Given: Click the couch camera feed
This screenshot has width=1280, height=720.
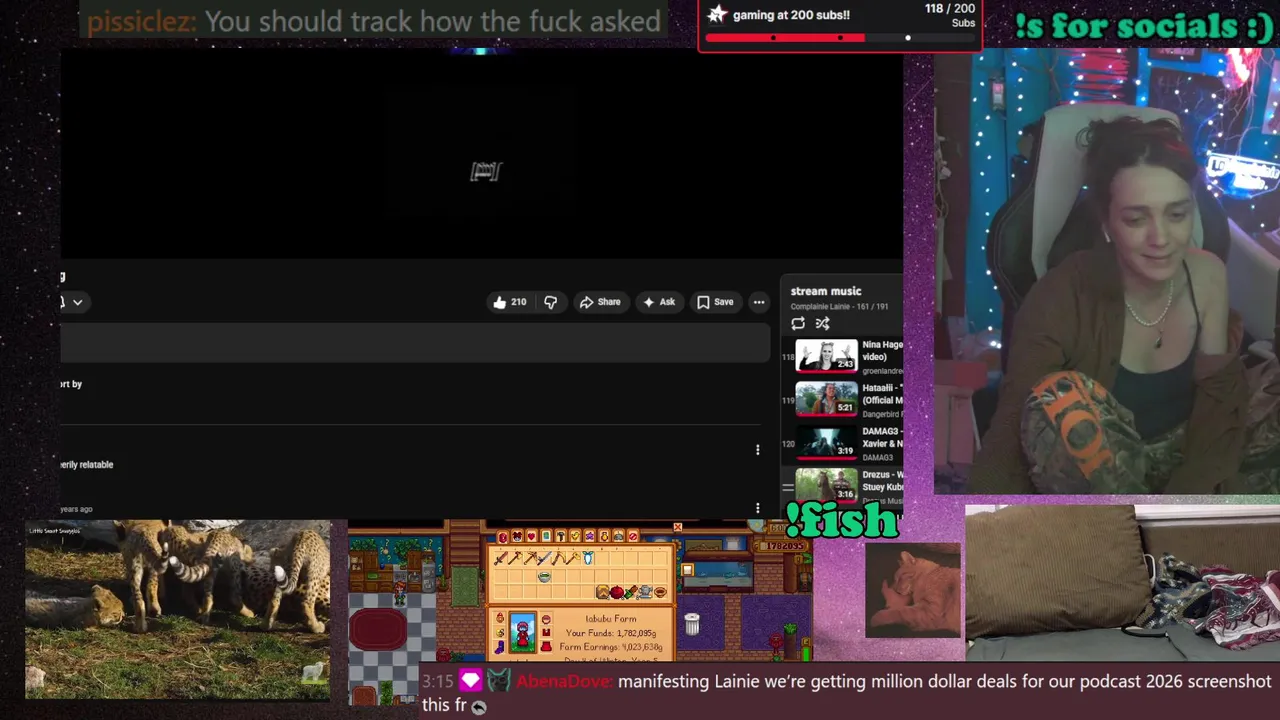Looking at the screenshot, I should click(x=1122, y=583).
